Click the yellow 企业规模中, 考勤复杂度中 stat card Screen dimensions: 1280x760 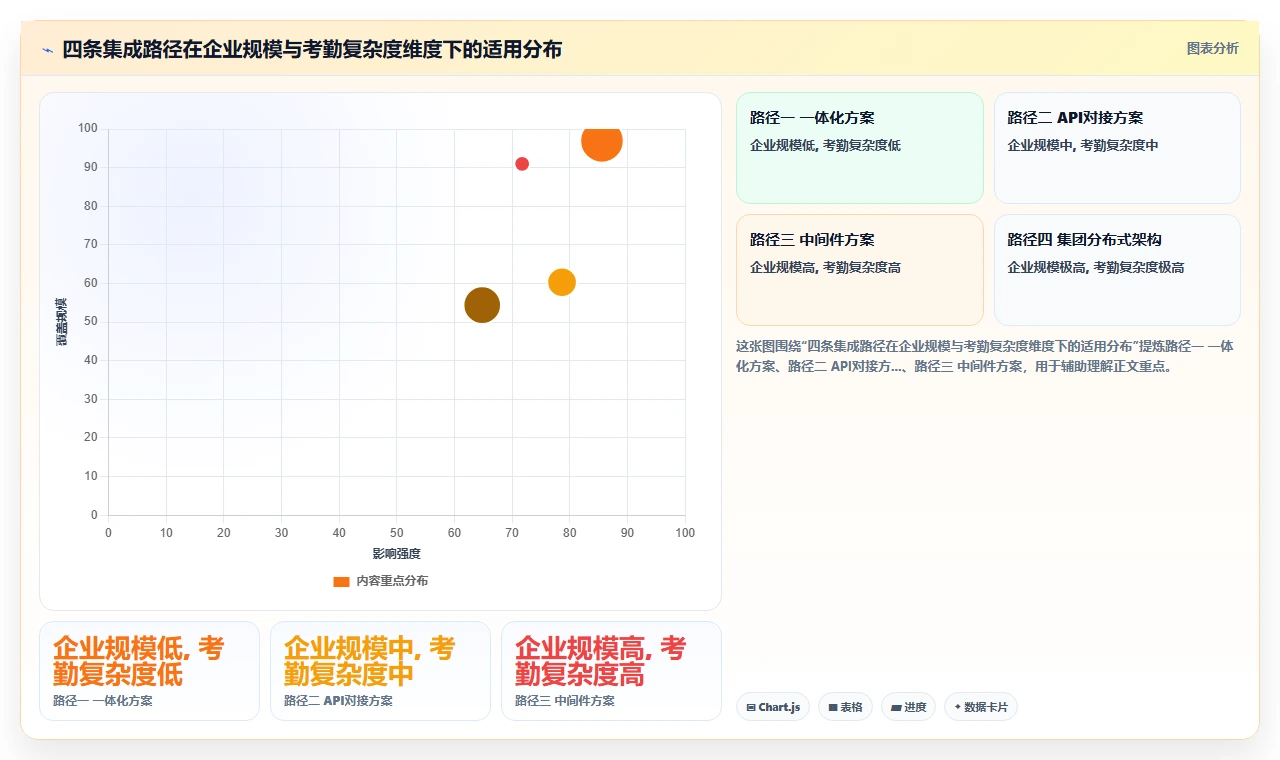click(x=380, y=671)
